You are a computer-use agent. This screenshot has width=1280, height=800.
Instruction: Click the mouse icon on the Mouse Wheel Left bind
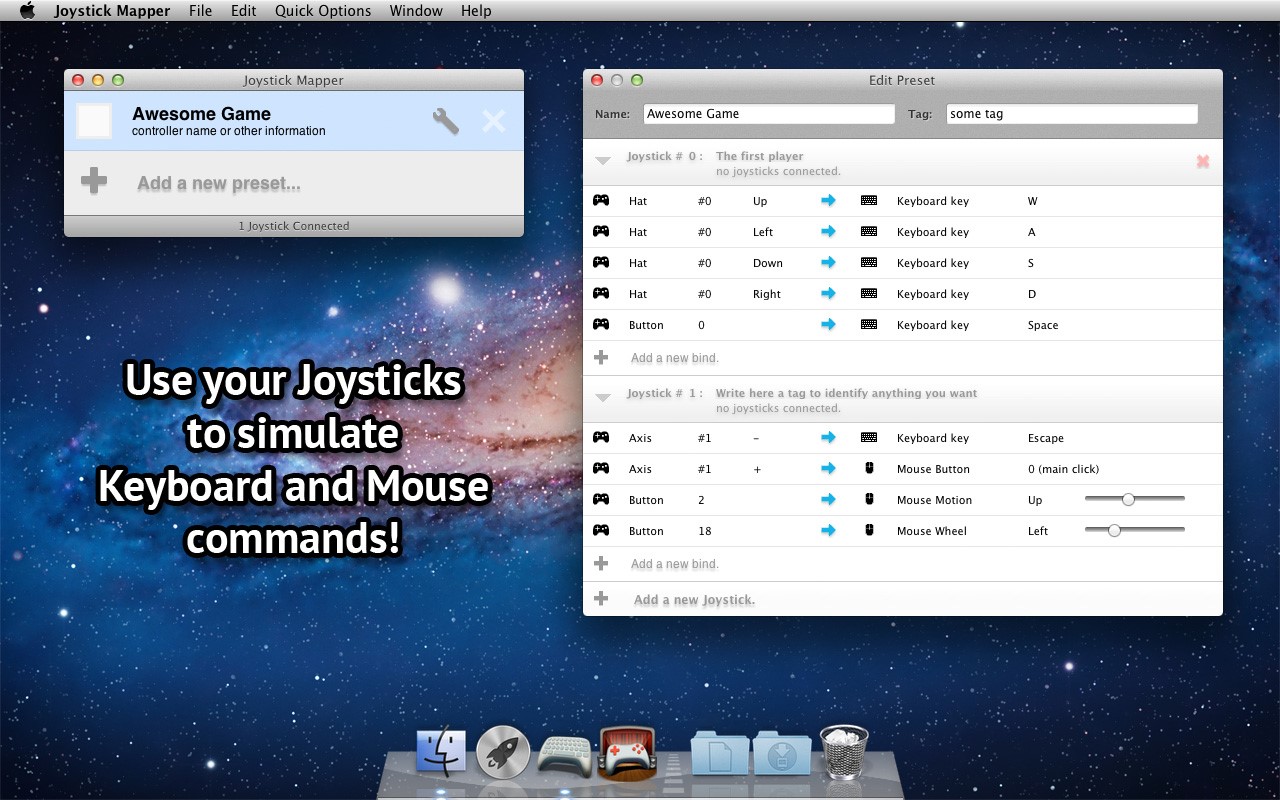869,530
